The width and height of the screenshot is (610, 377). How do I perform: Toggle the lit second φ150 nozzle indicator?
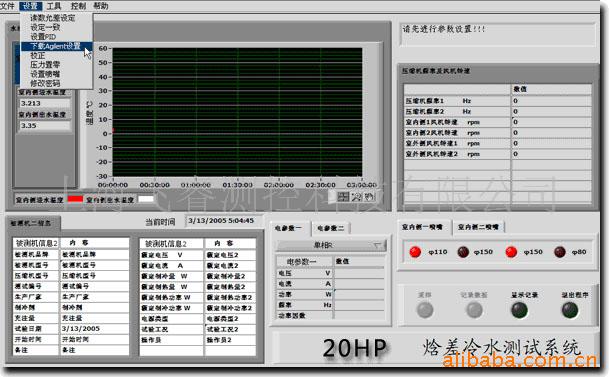tap(511, 252)
